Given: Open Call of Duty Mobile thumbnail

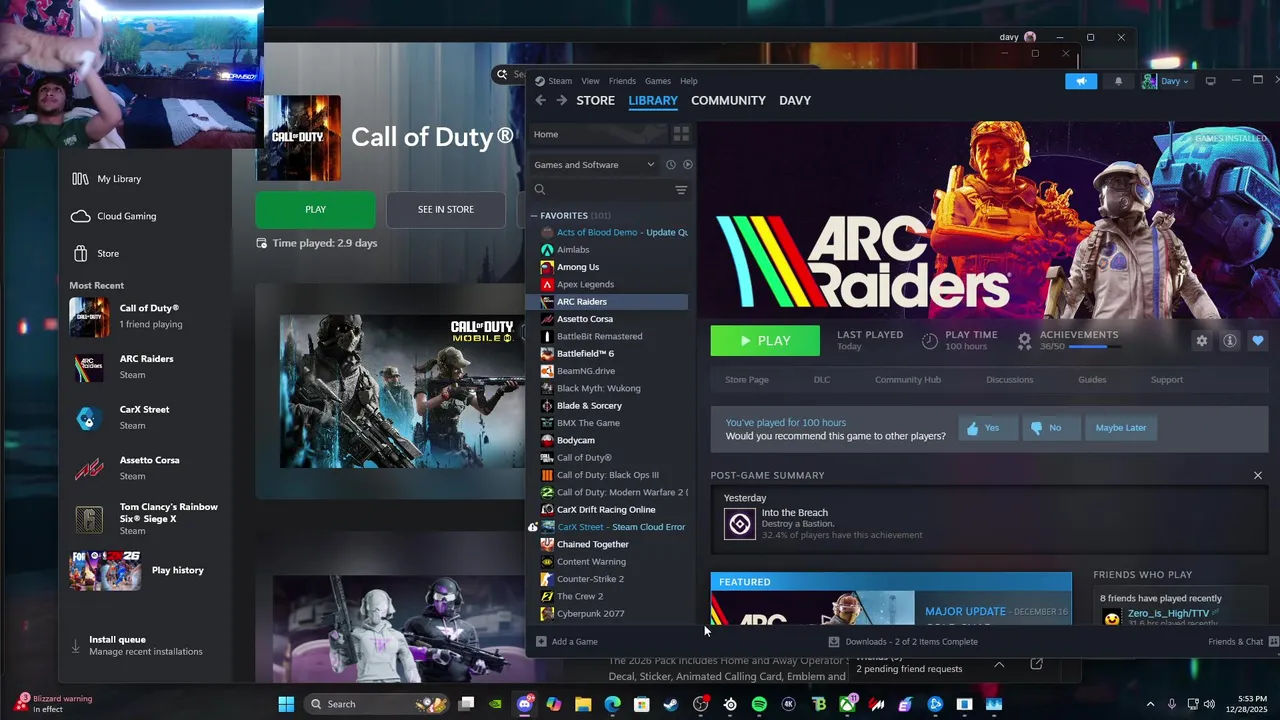Looking at the screenshot, I should (x=400, y=391).
